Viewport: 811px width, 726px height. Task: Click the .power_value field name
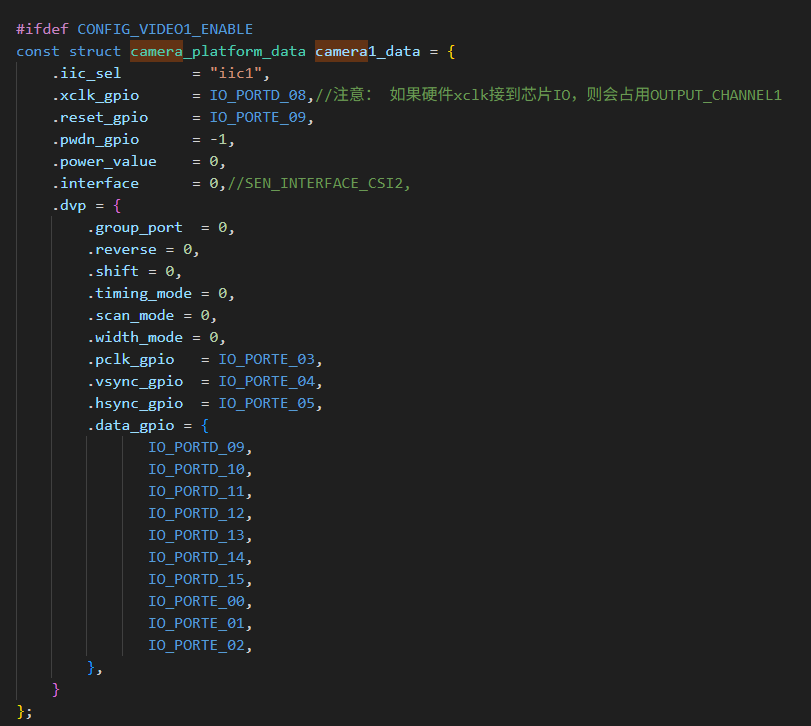point(104,162)
